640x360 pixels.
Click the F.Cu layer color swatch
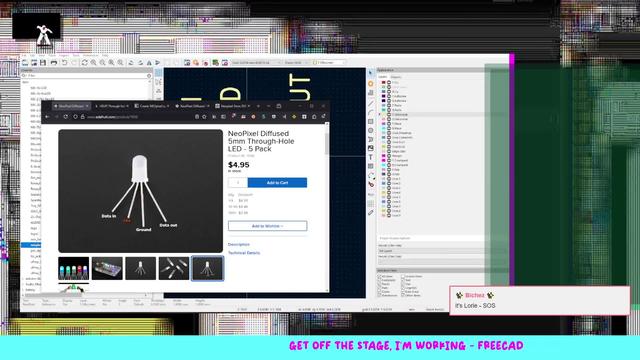(x=384, y=82)
